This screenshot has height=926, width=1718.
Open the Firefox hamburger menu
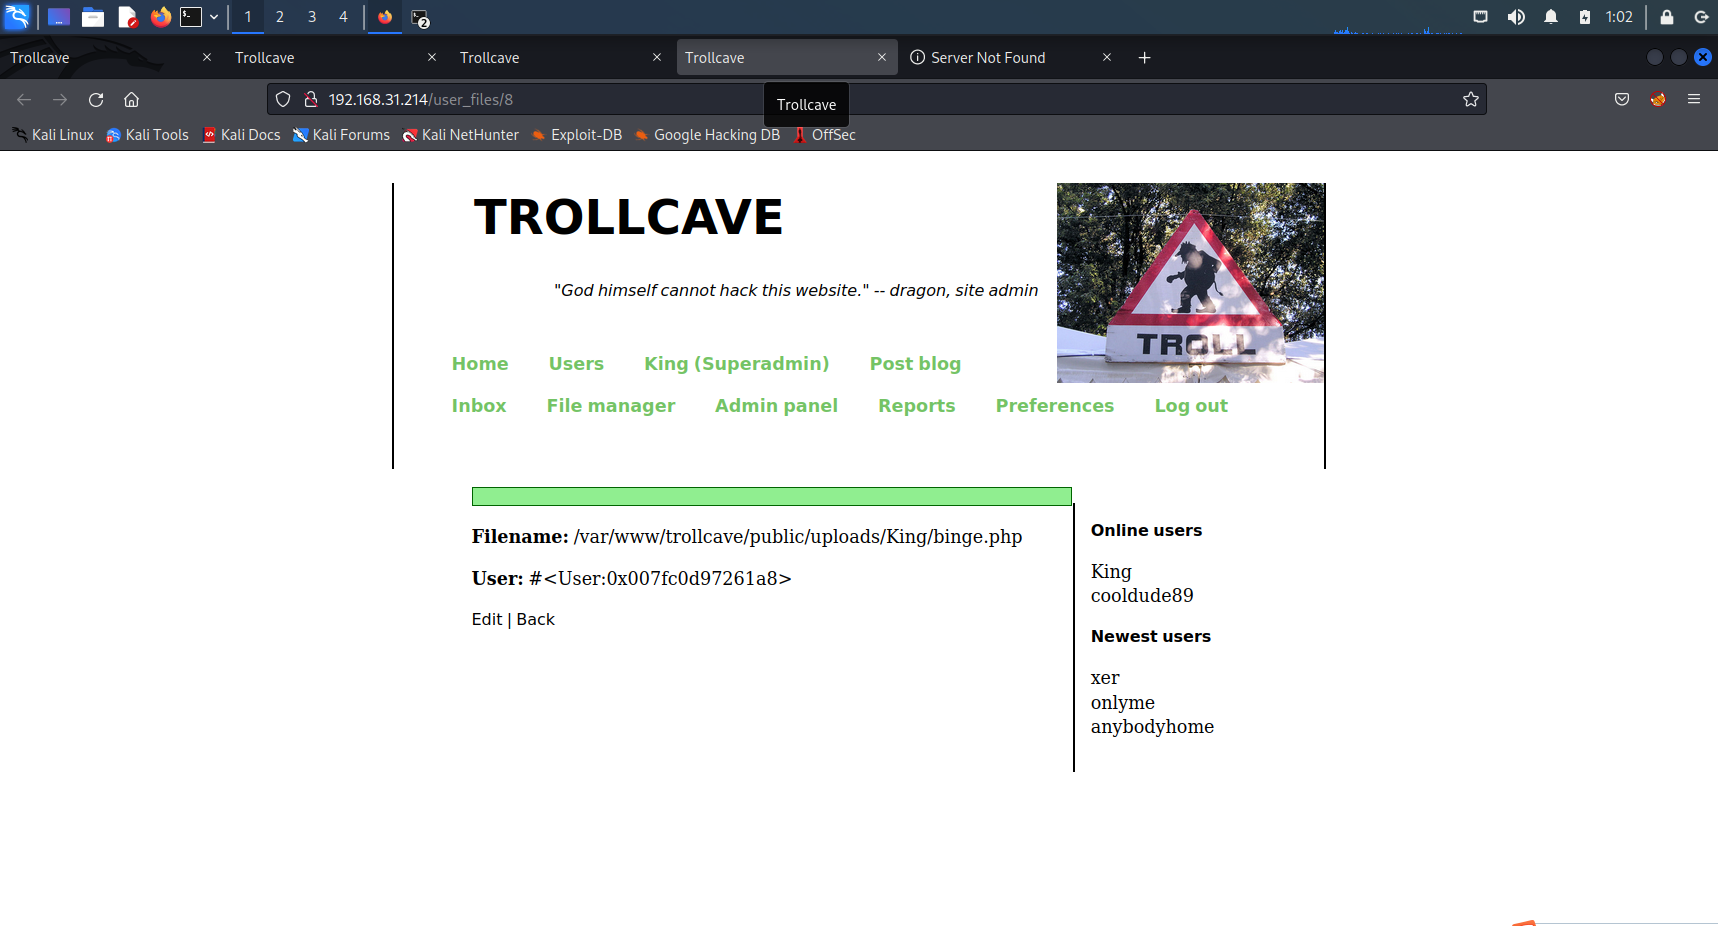pos(1694,99)
